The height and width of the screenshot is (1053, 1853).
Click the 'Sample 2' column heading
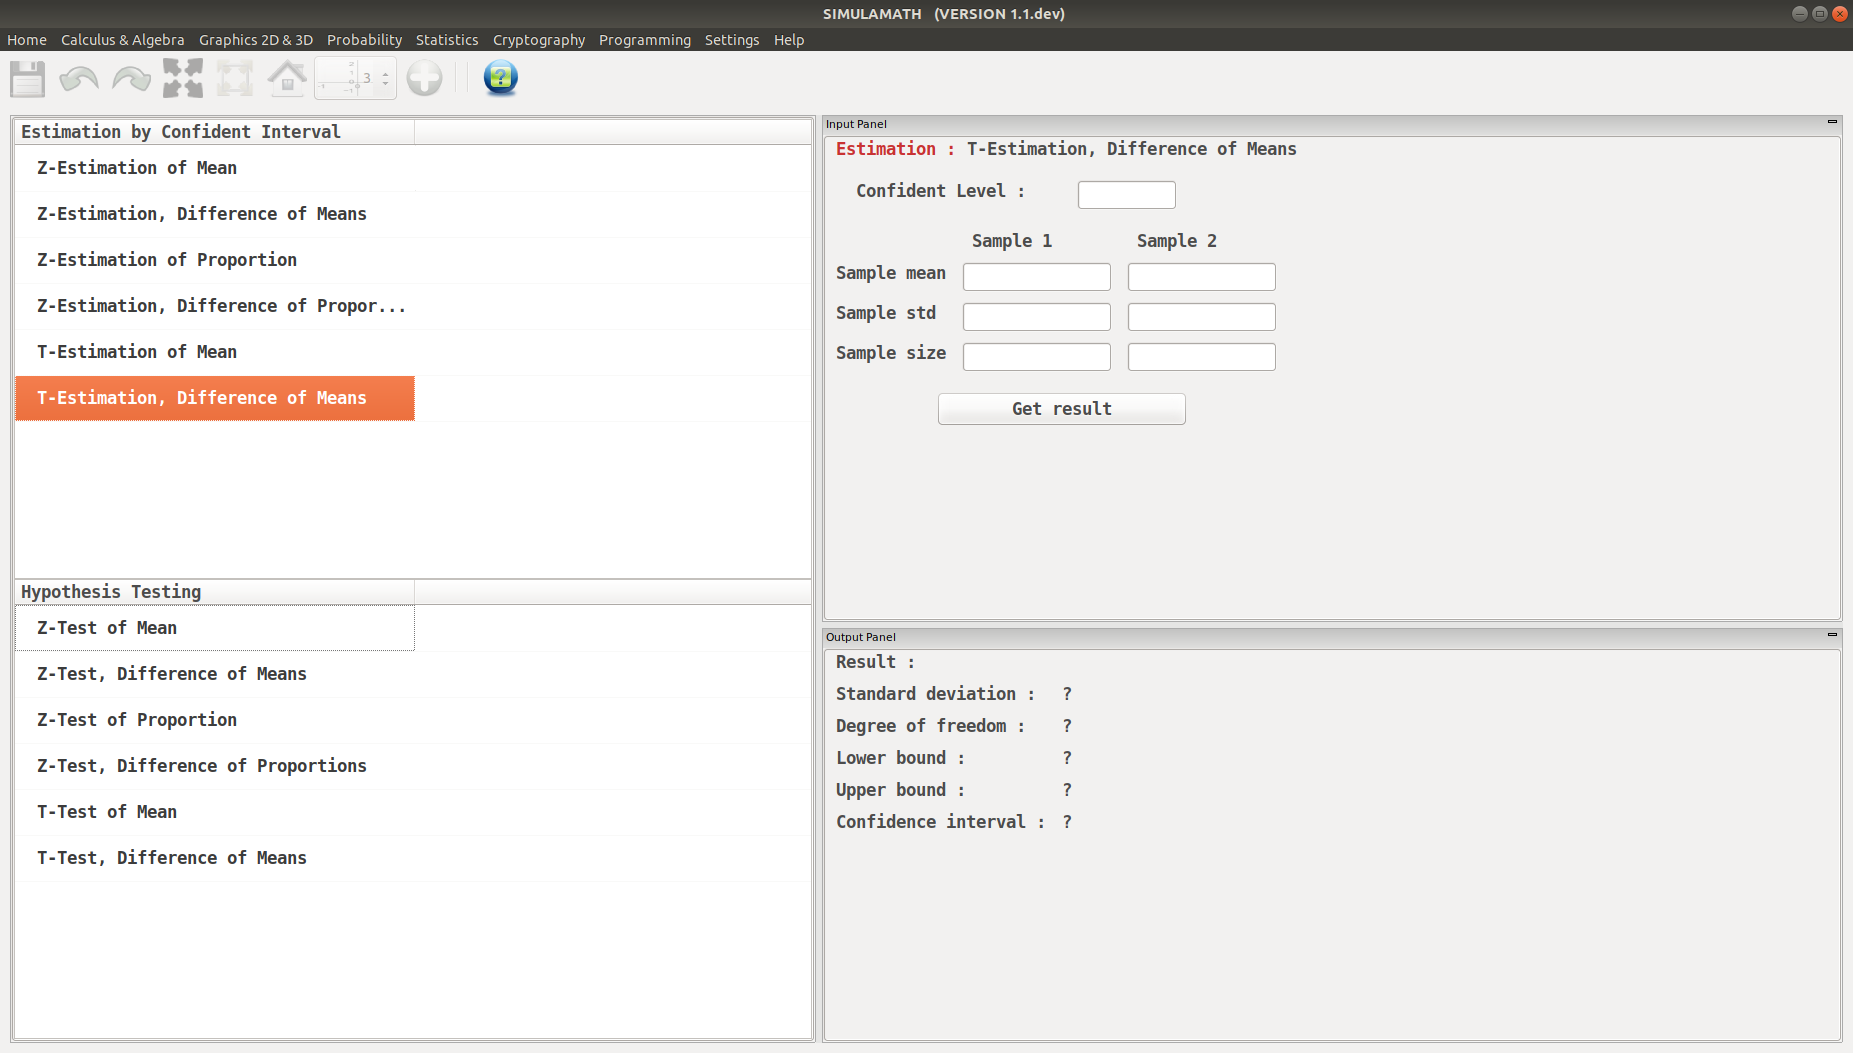1177,241
